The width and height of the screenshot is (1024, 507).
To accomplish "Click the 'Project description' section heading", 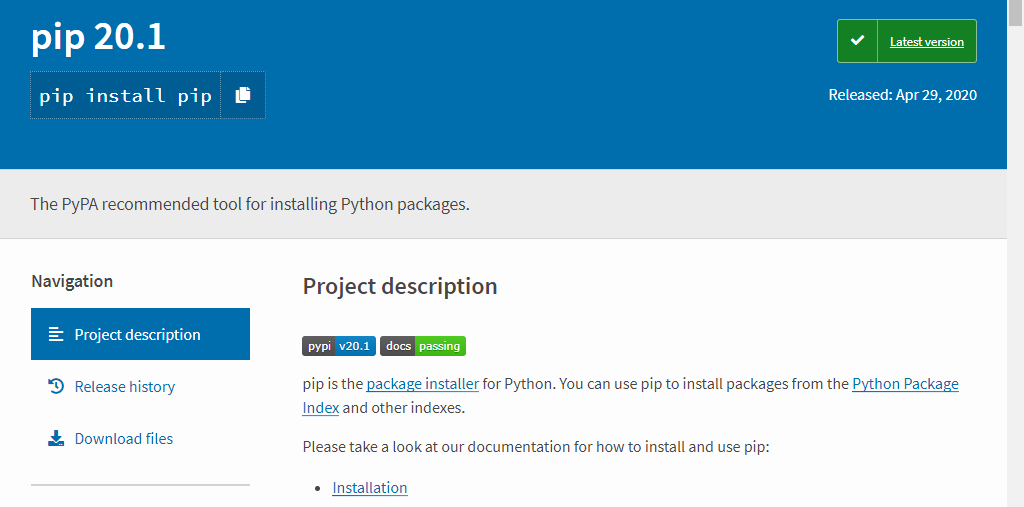I will pos(400,286).
